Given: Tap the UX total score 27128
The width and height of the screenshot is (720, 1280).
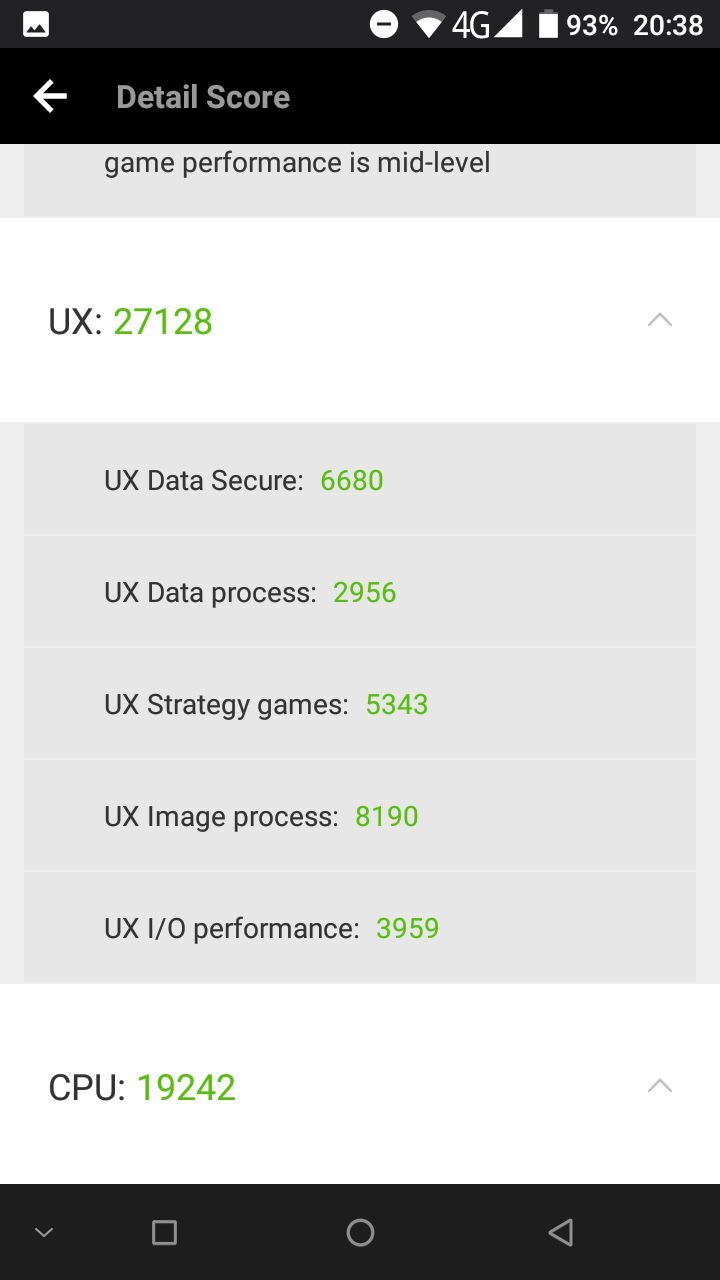Looking at the screenshot, I should coord(162,321).
